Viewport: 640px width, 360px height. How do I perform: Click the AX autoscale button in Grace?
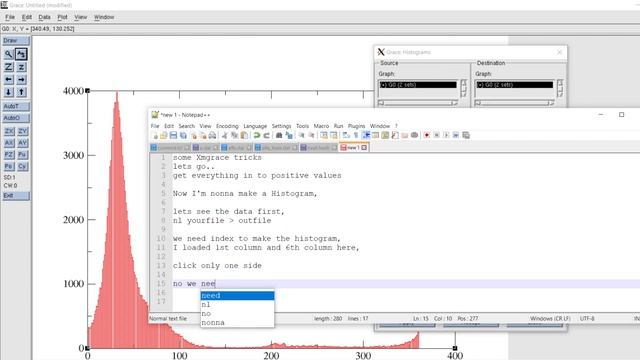[x=9, y=143]
